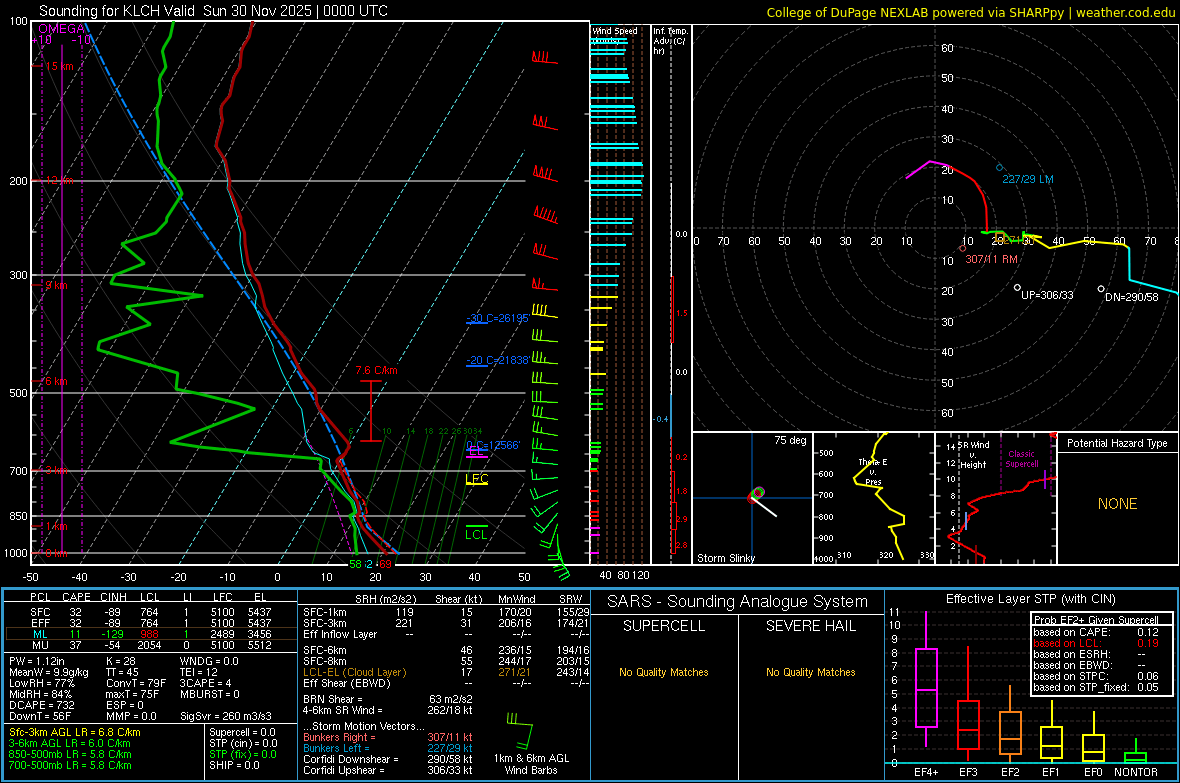
Task: Click the '15 km' height marker
Action: (59, 66)
